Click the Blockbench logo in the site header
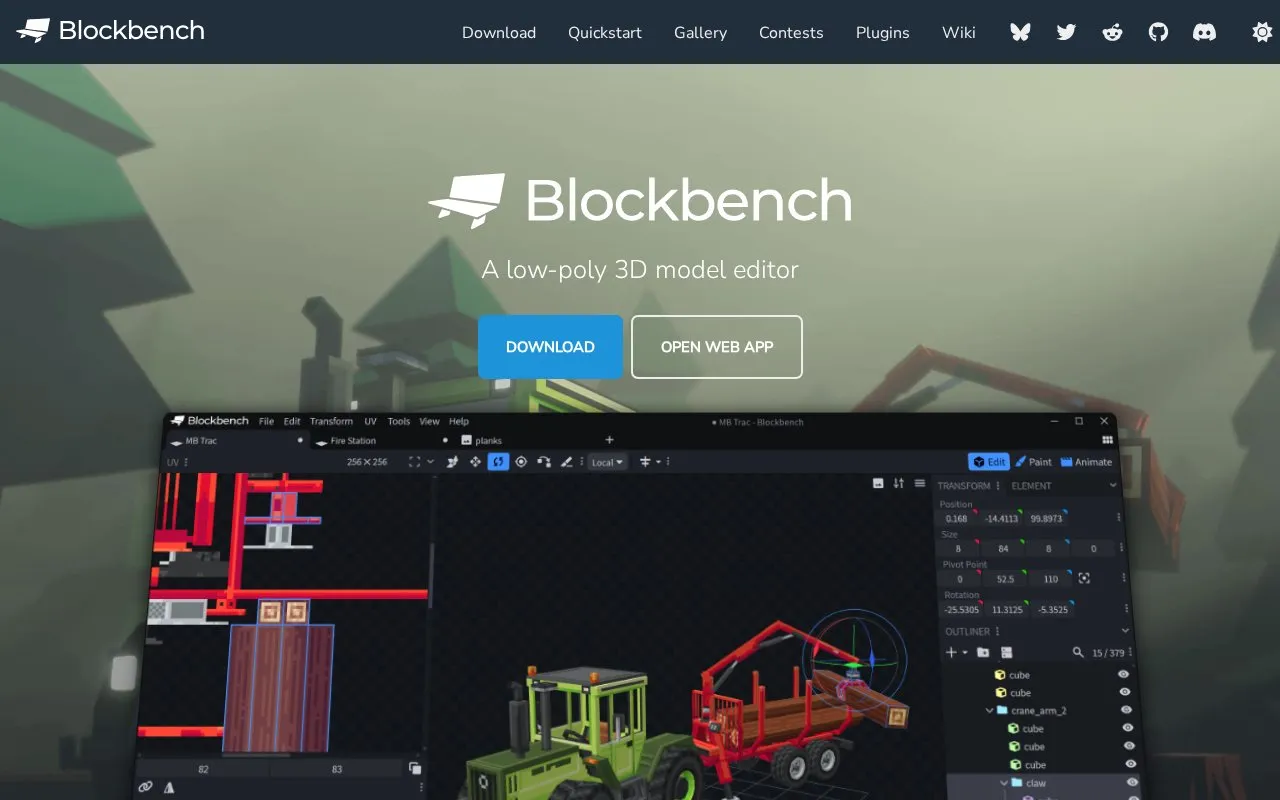1280x800 pixels. tap(111, 31)
